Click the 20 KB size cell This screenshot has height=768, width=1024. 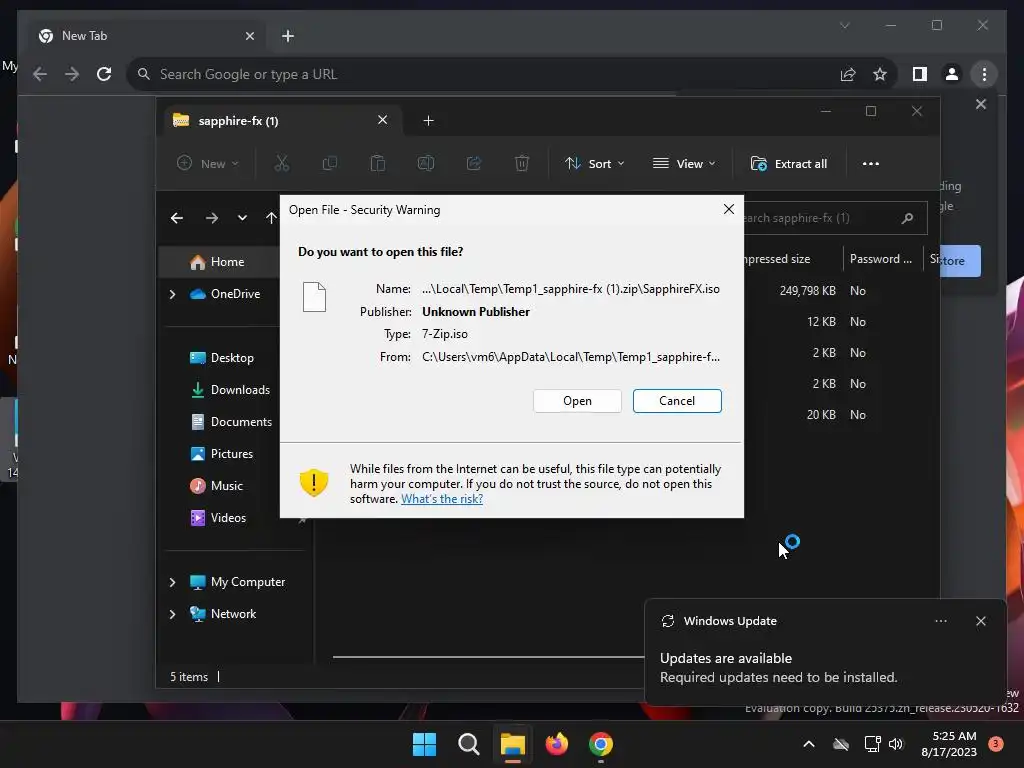coord(822,415)
